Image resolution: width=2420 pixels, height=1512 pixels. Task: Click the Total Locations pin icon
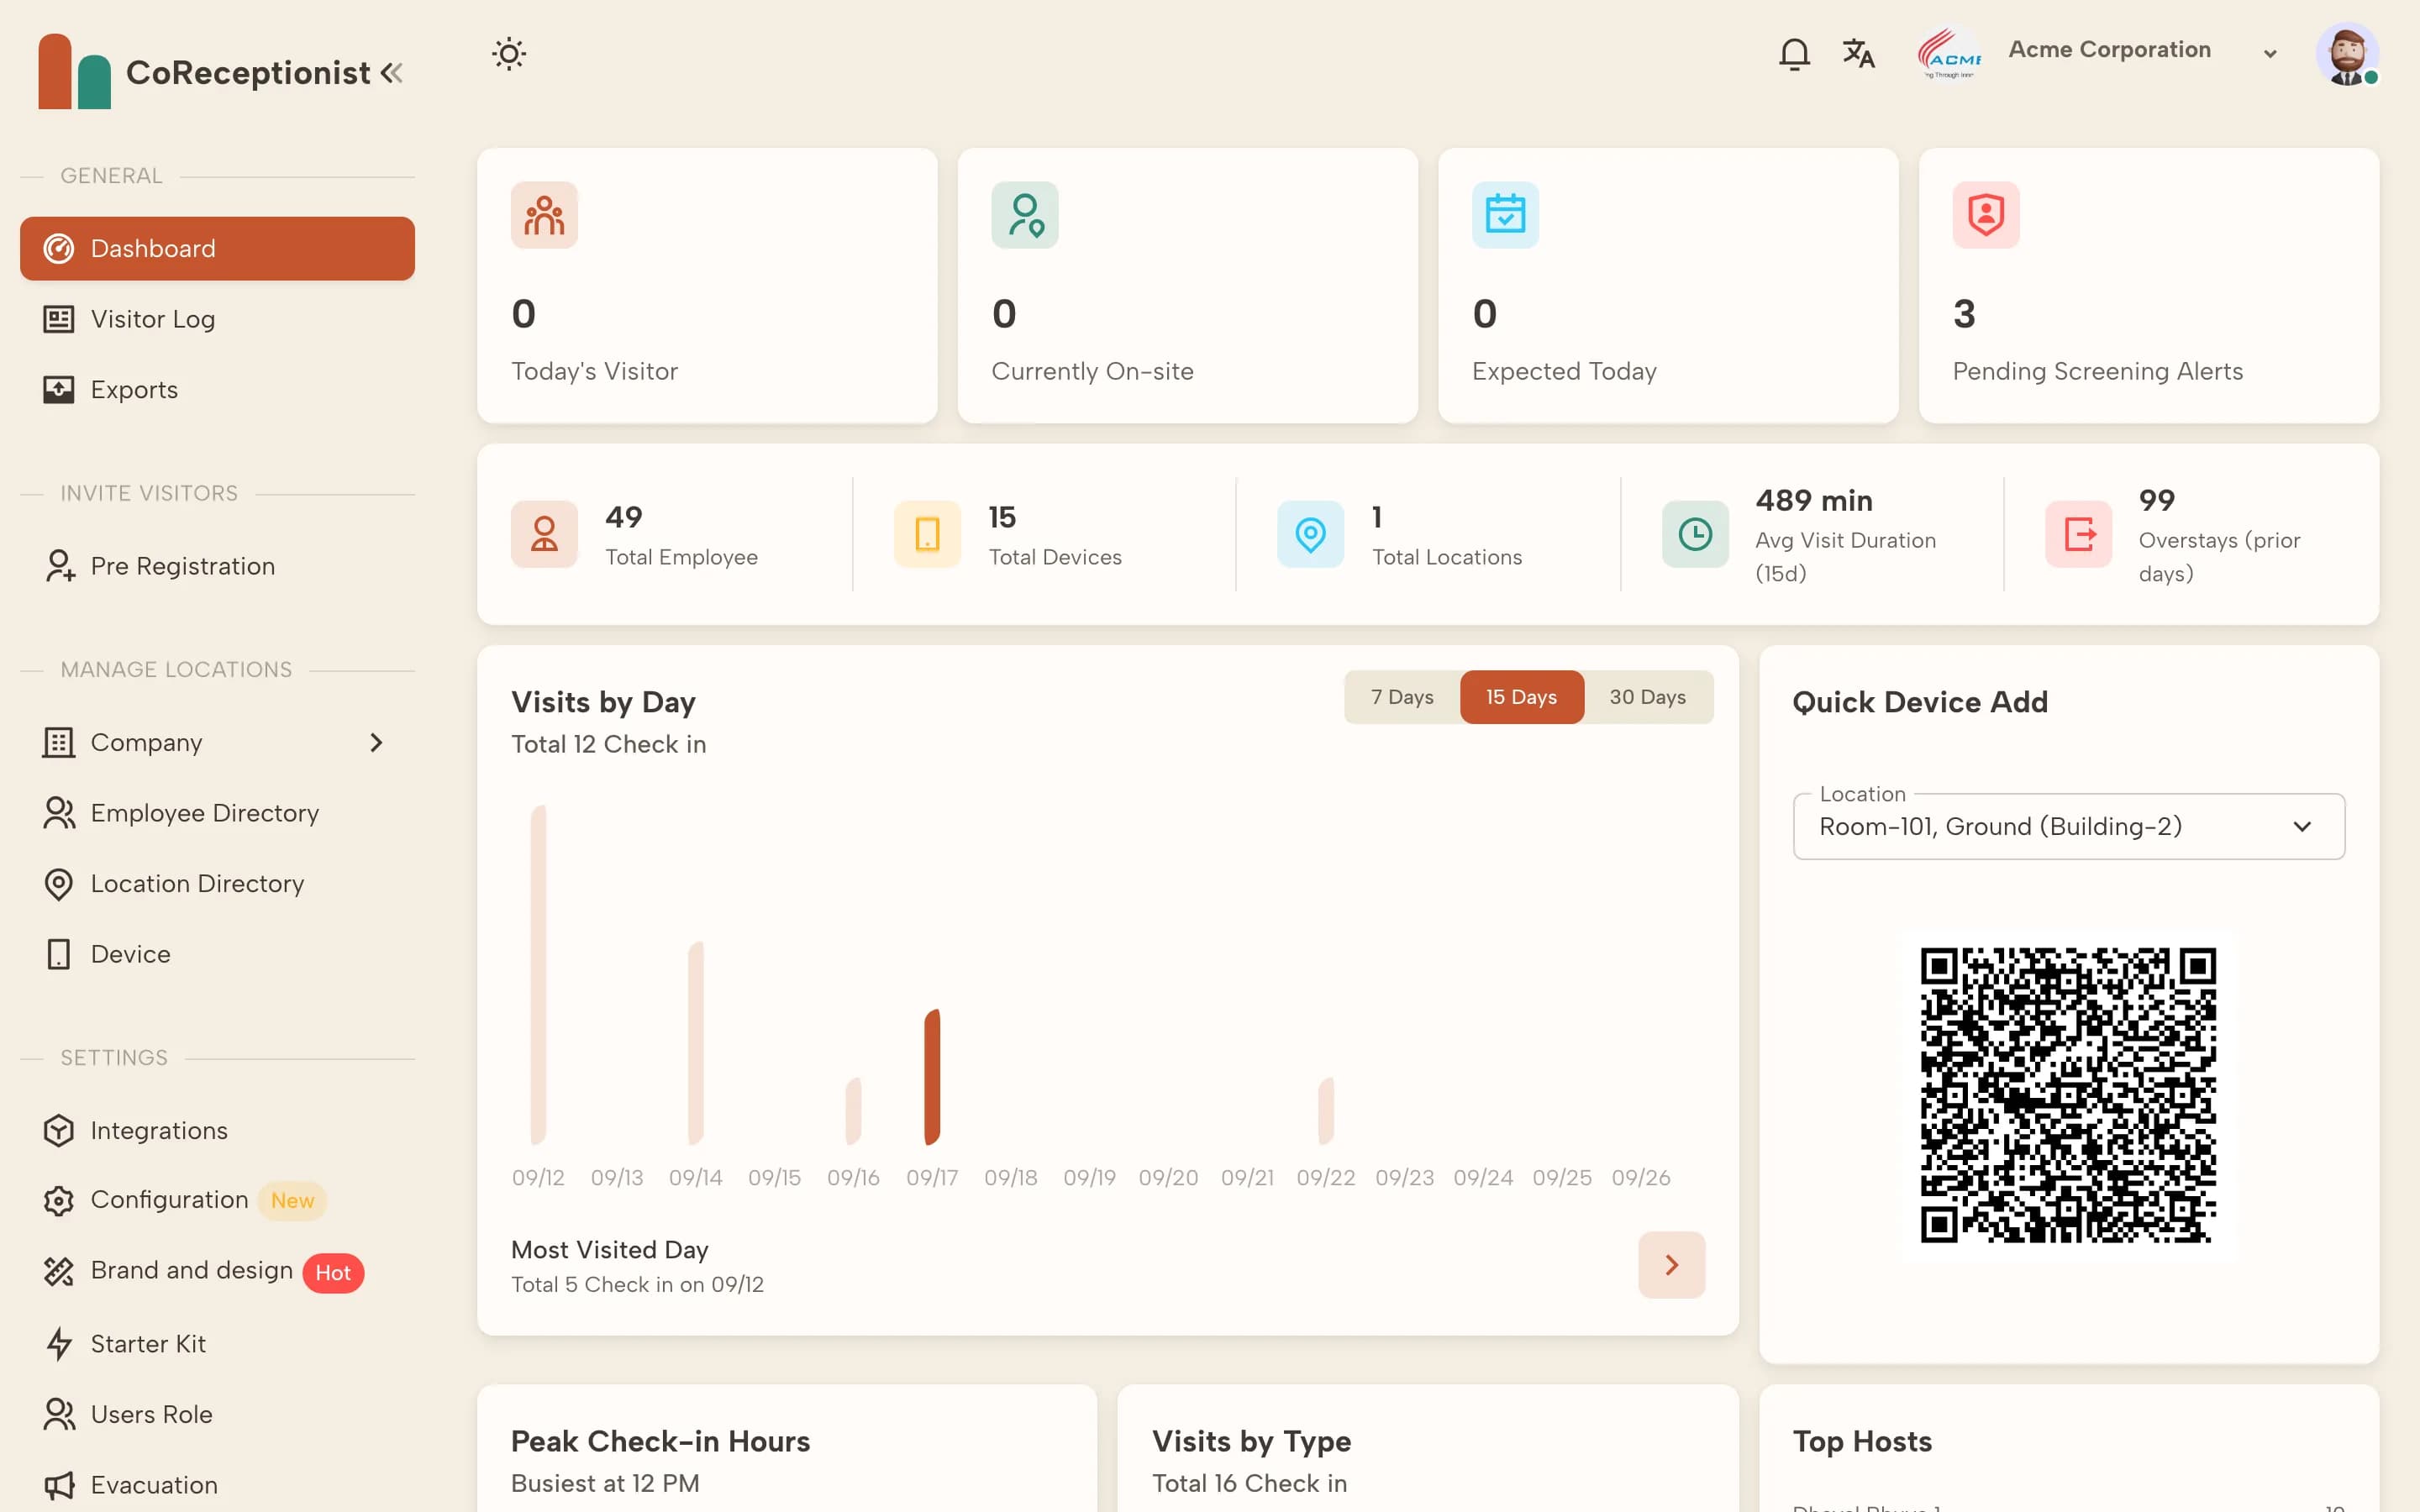[x=1310, y=534]
